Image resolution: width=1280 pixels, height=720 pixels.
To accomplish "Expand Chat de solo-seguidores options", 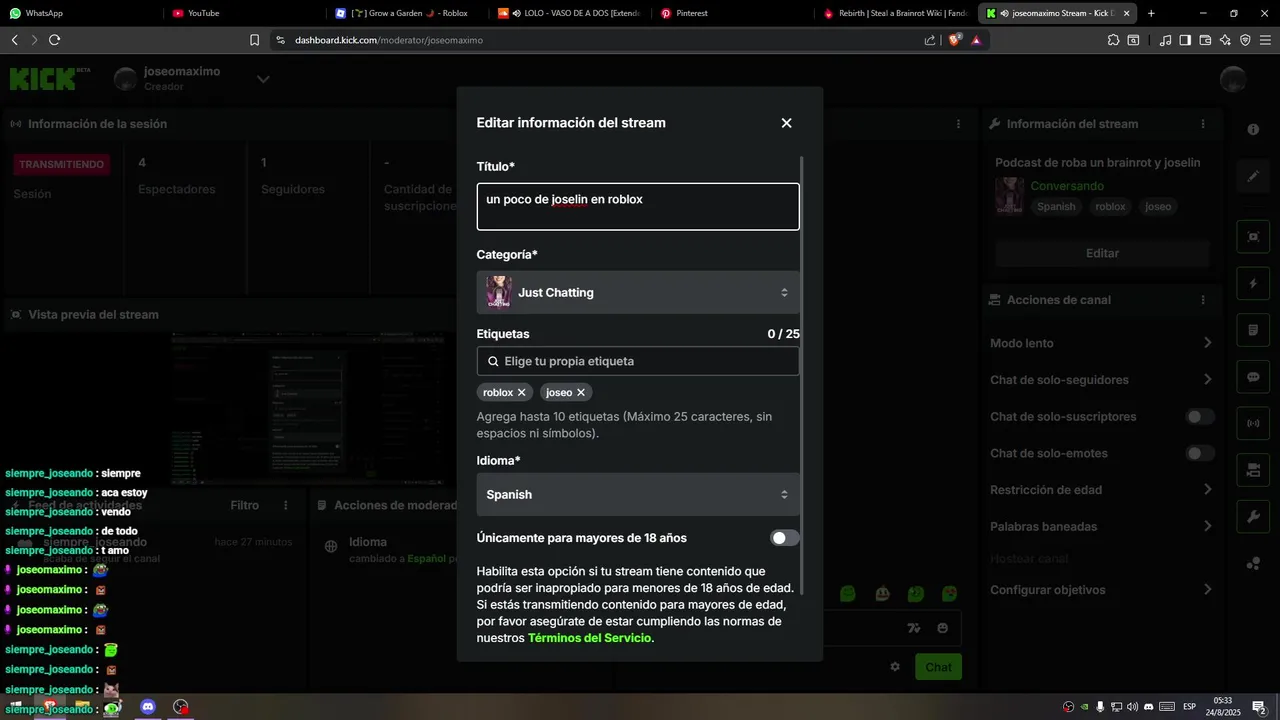I will (x=1207, y=380).
